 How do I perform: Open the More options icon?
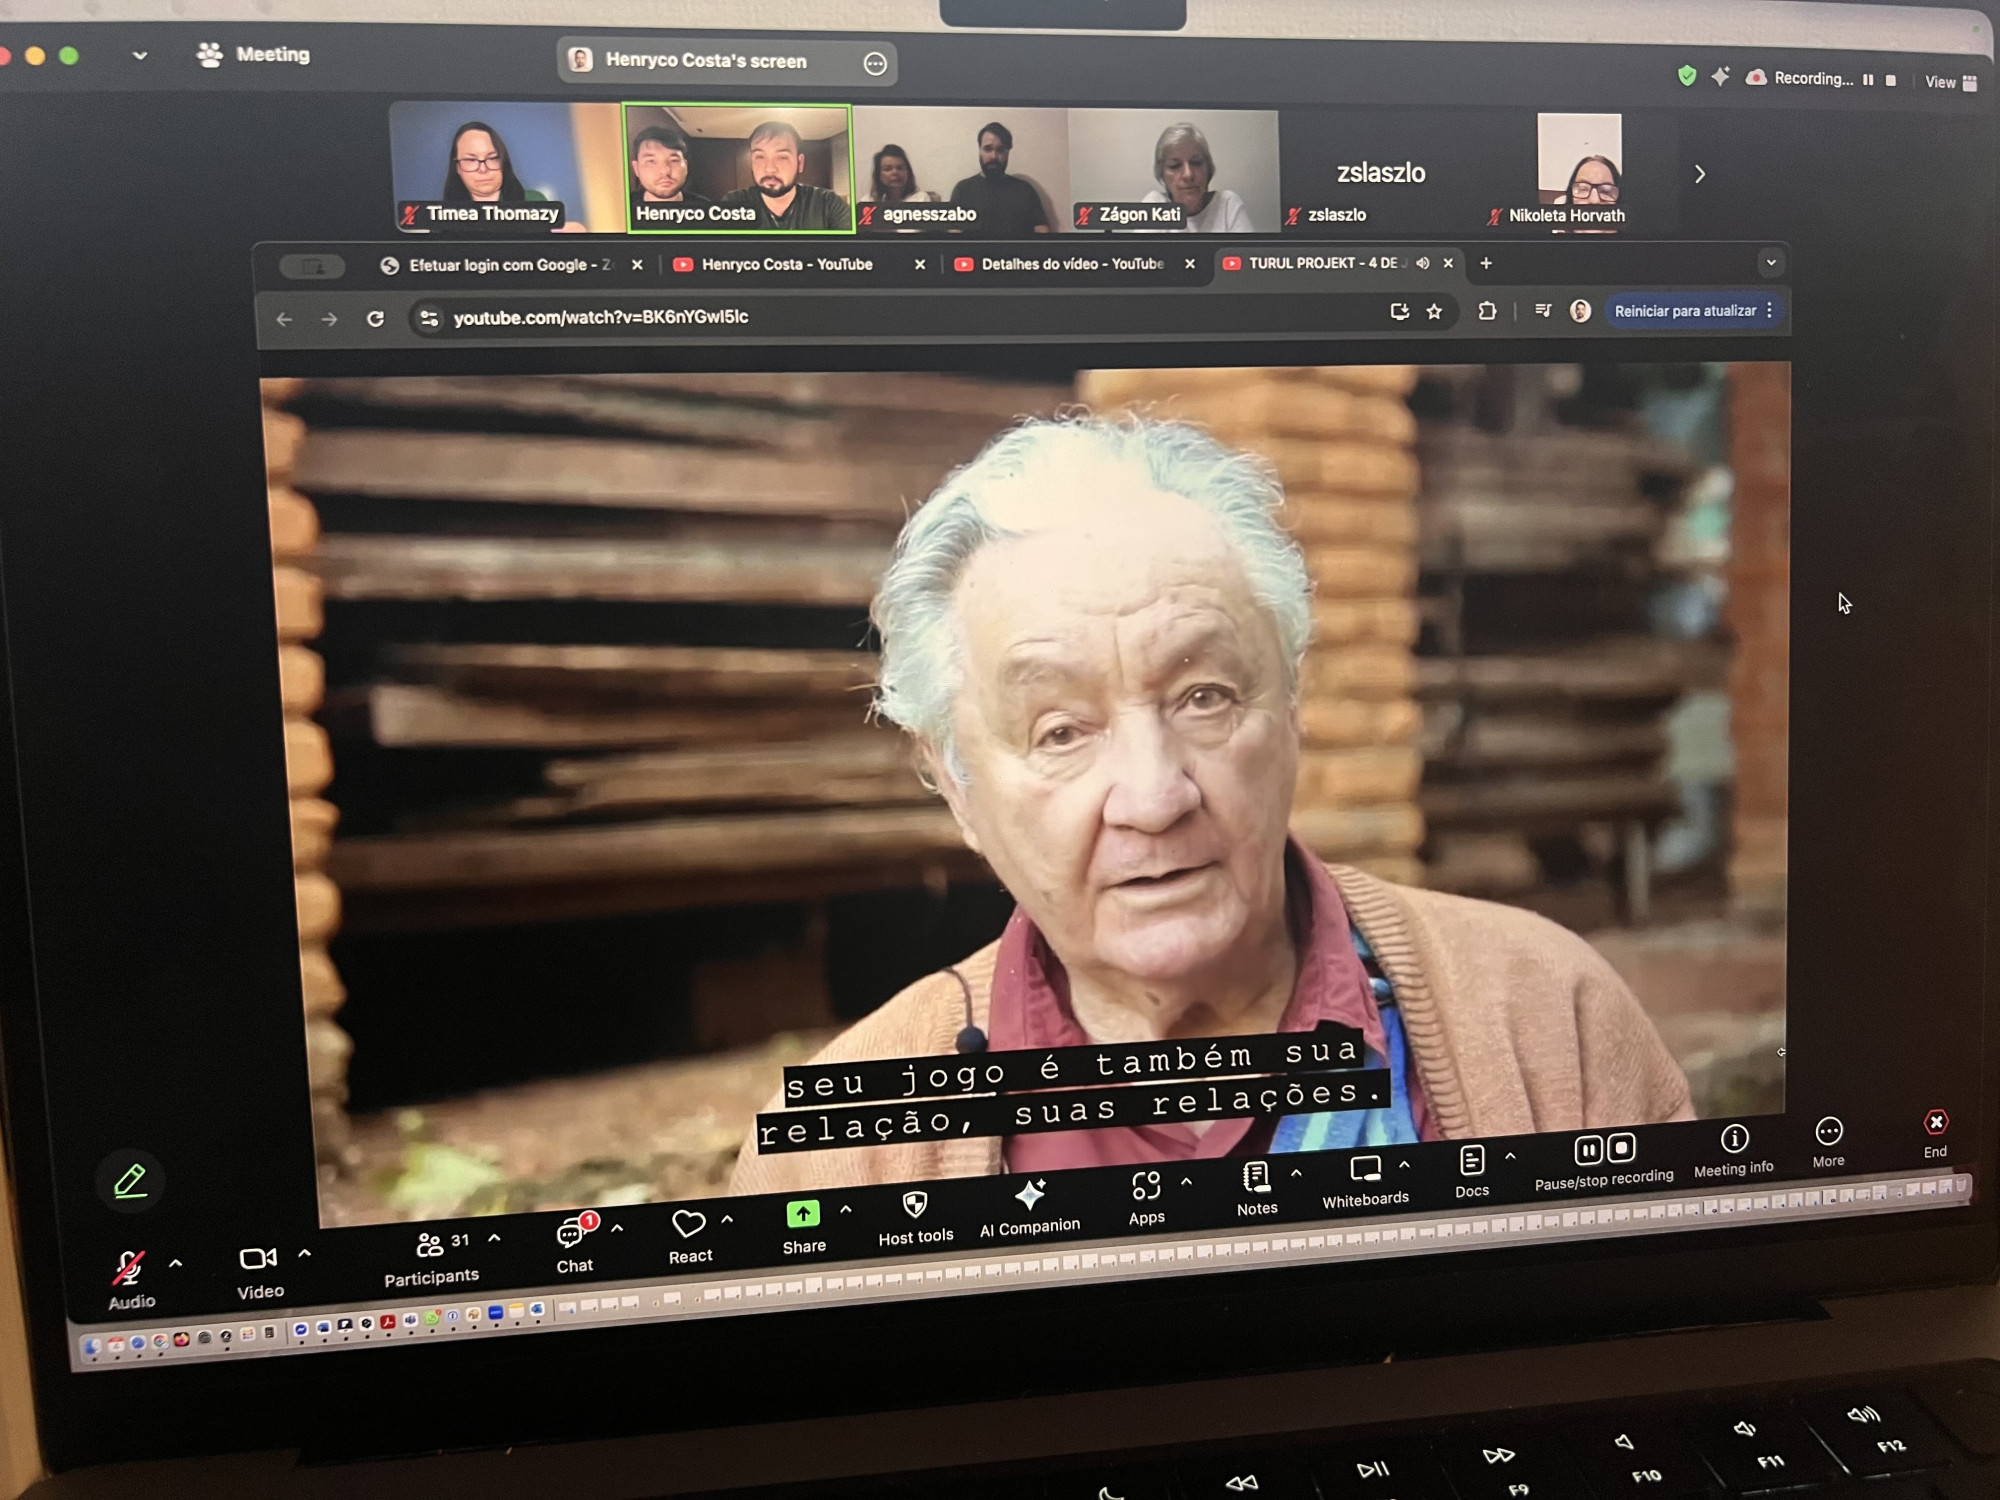pos(1828,1131)
